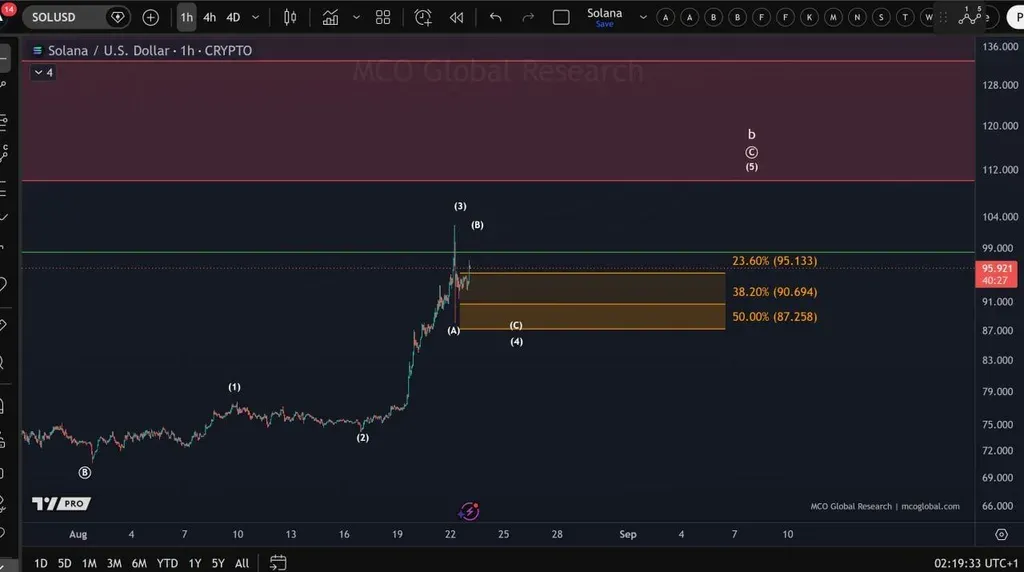Undo the last chart action

(496, 18)
